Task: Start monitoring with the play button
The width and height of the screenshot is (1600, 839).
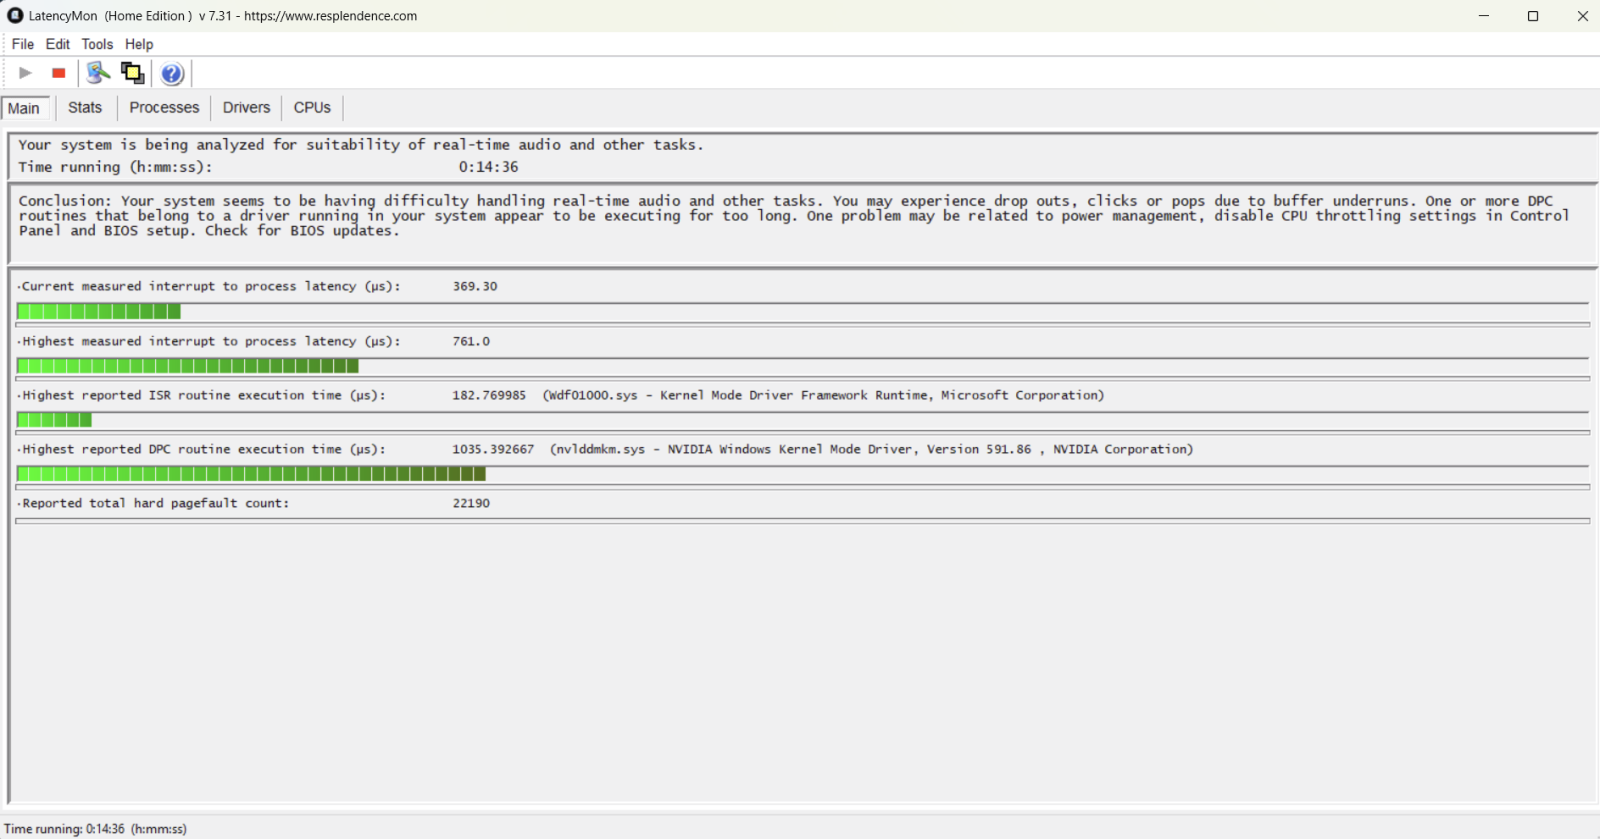Action: (26, 73)
